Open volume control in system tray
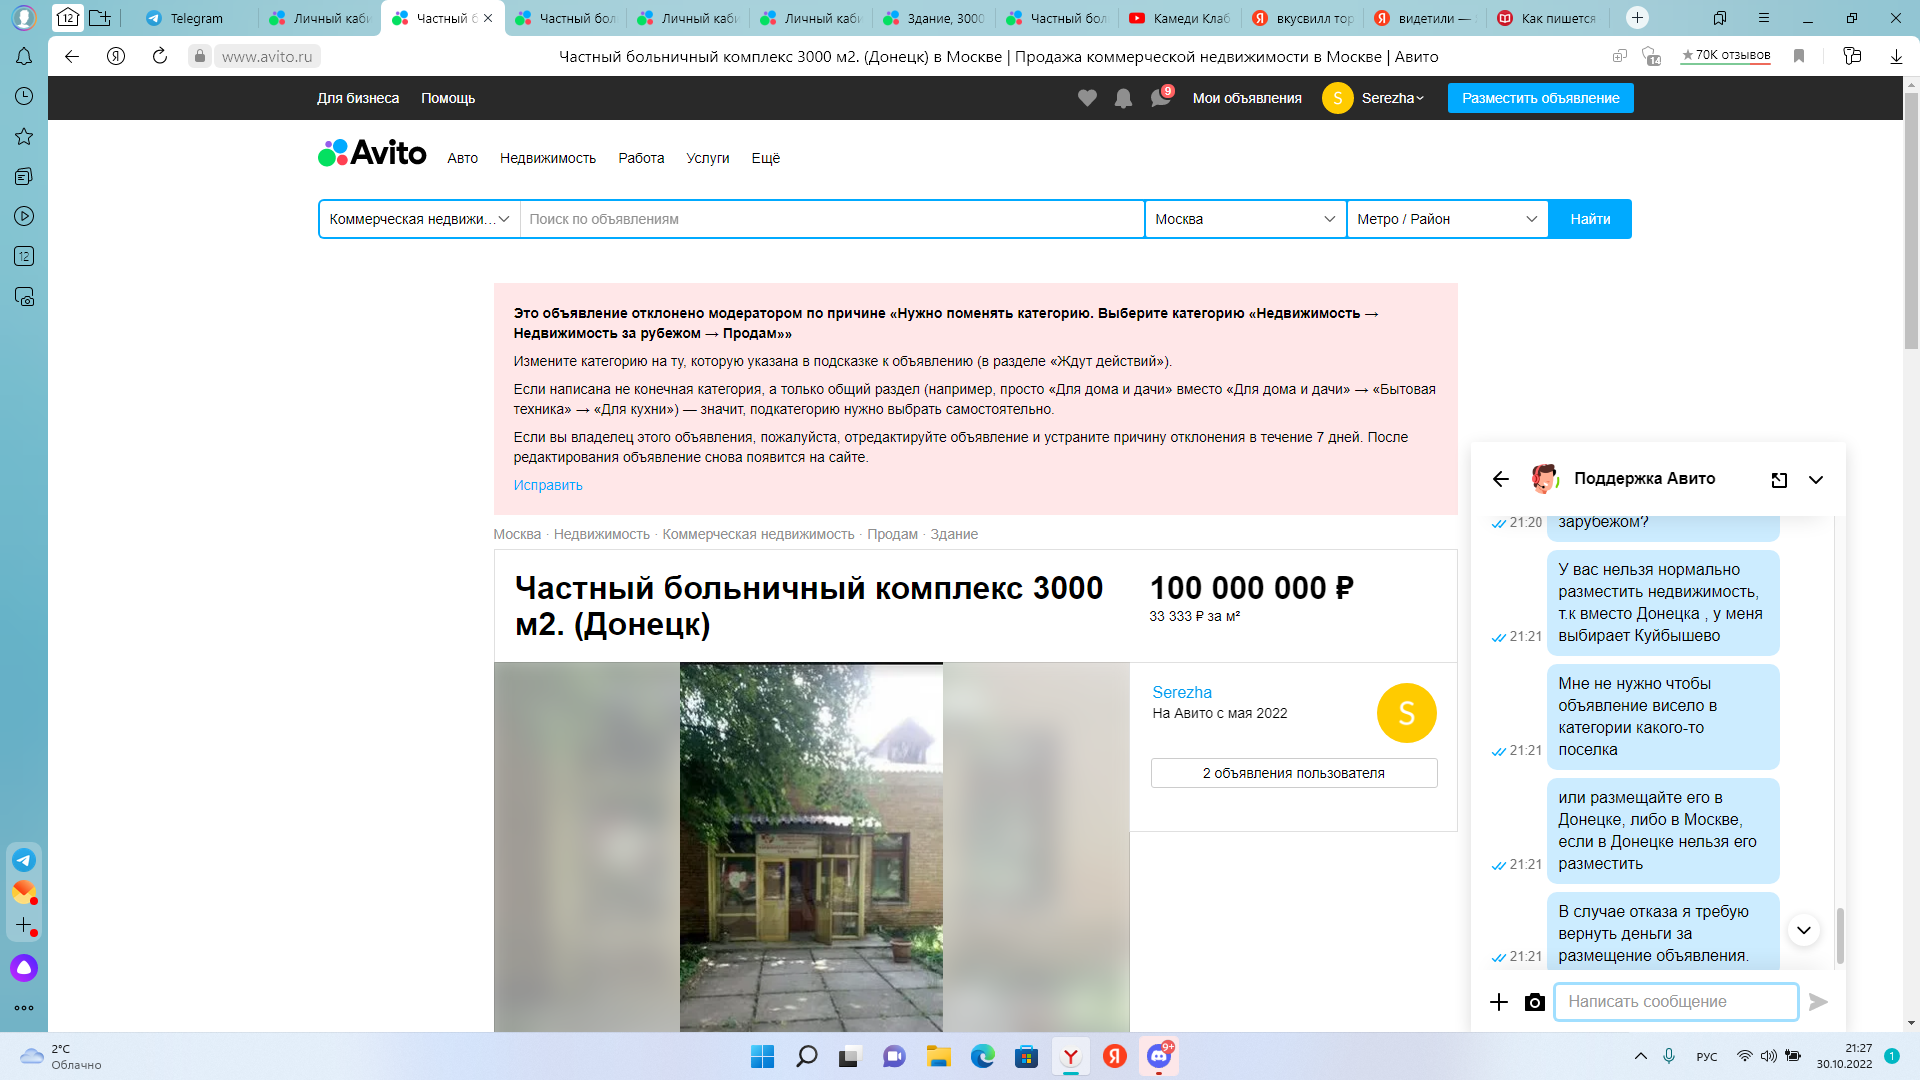1920x1080 pixels. 1768,1056
